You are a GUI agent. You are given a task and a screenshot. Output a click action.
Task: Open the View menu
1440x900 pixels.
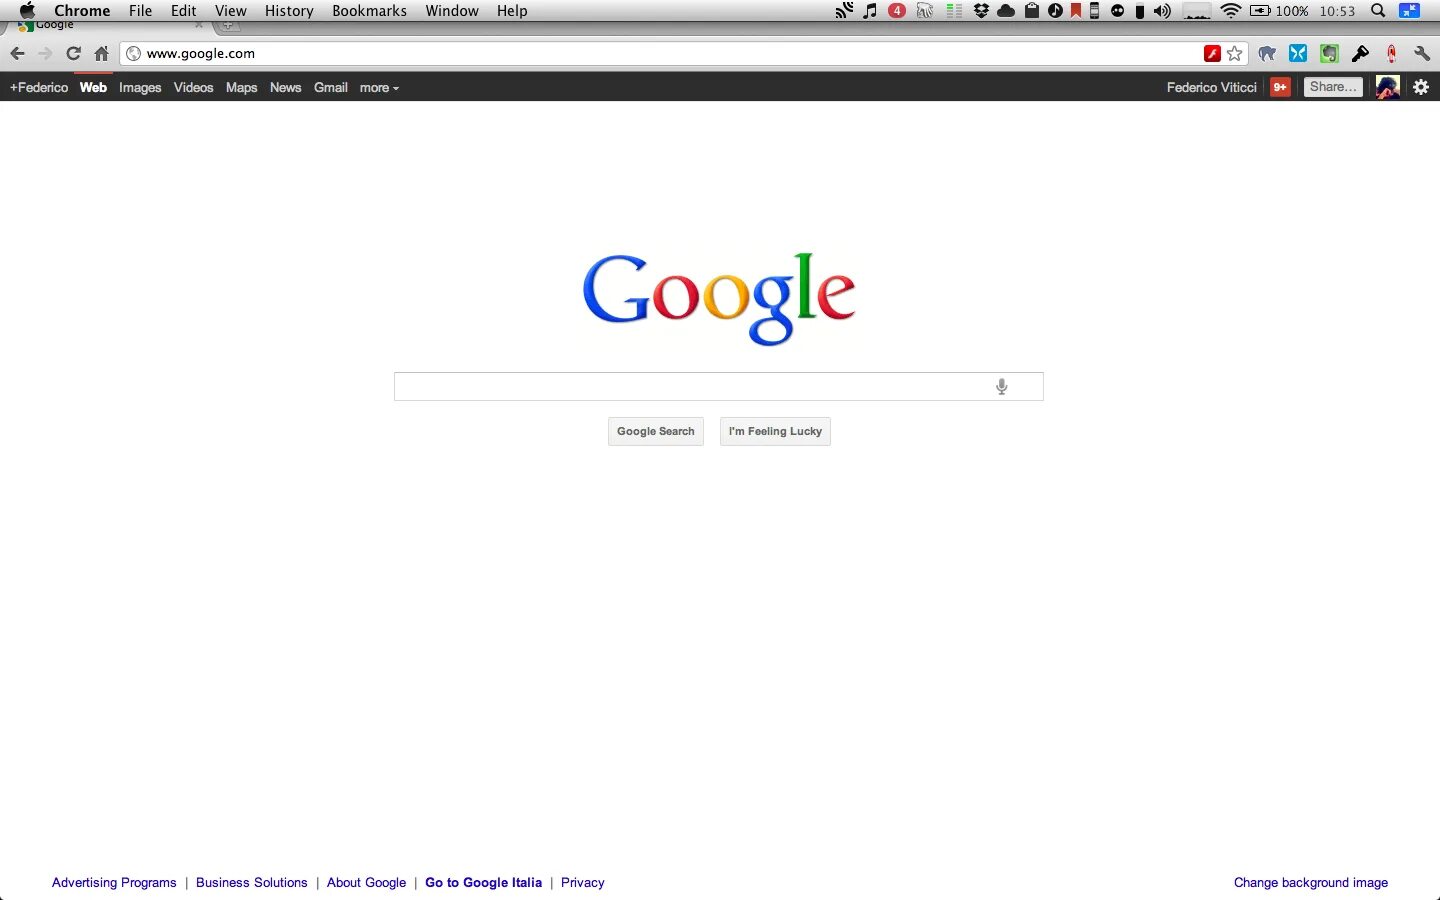[231, 11]
